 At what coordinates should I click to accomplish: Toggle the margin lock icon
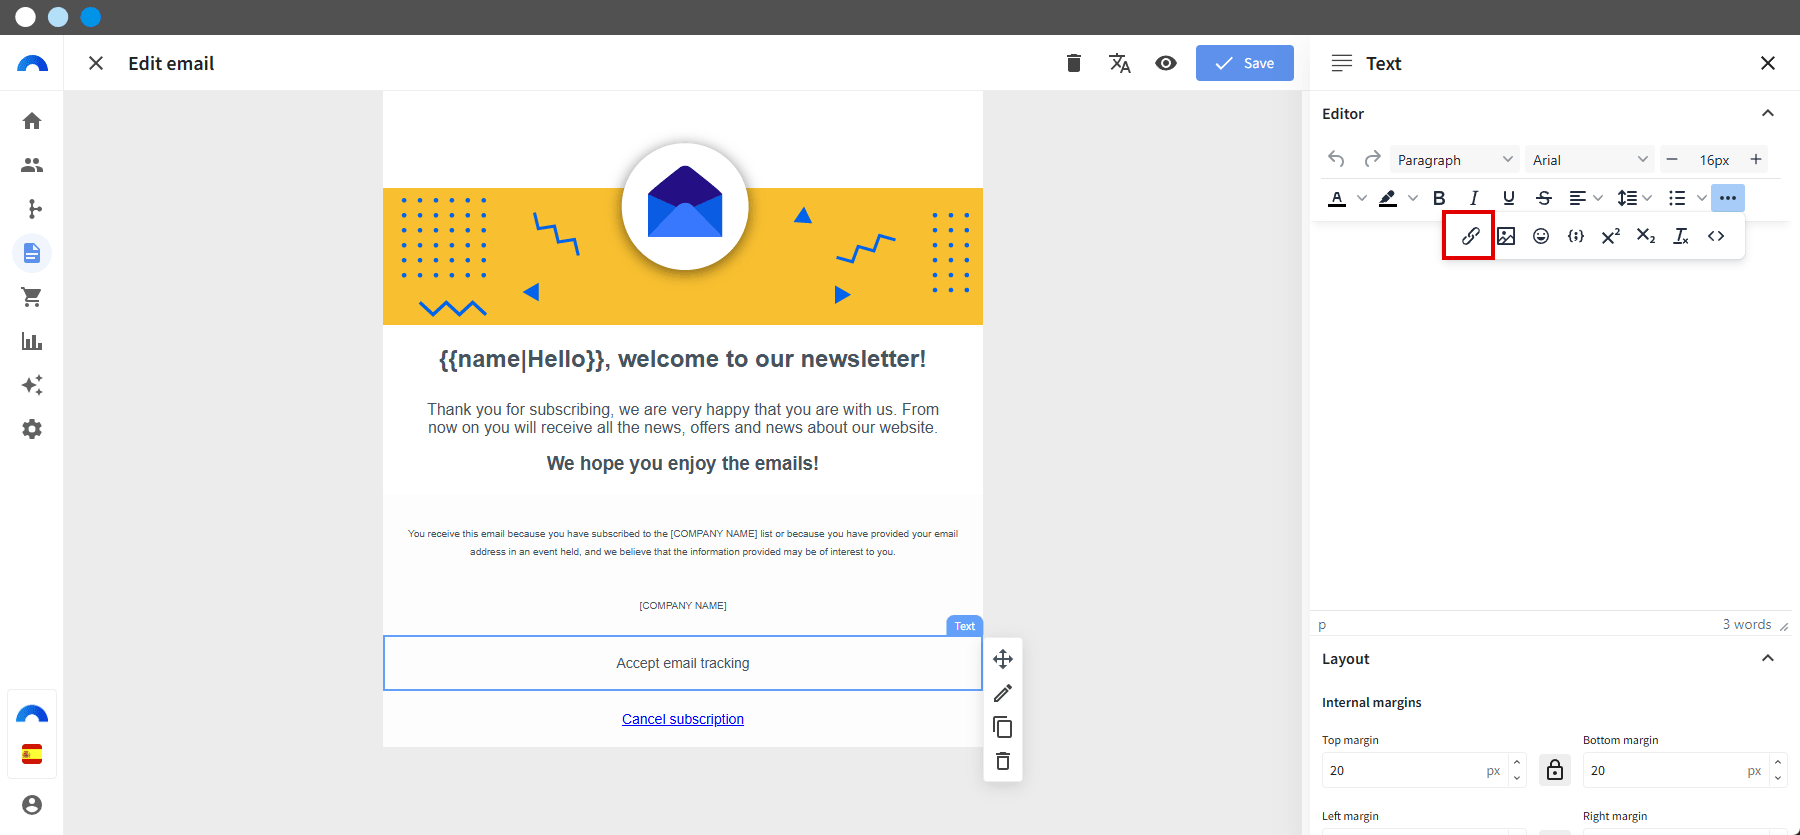click(1555, 770)
